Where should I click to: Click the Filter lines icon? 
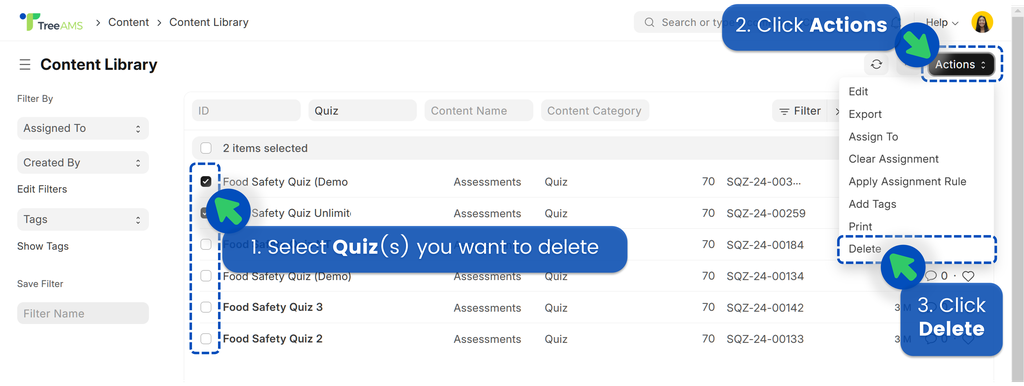[784, 111]
